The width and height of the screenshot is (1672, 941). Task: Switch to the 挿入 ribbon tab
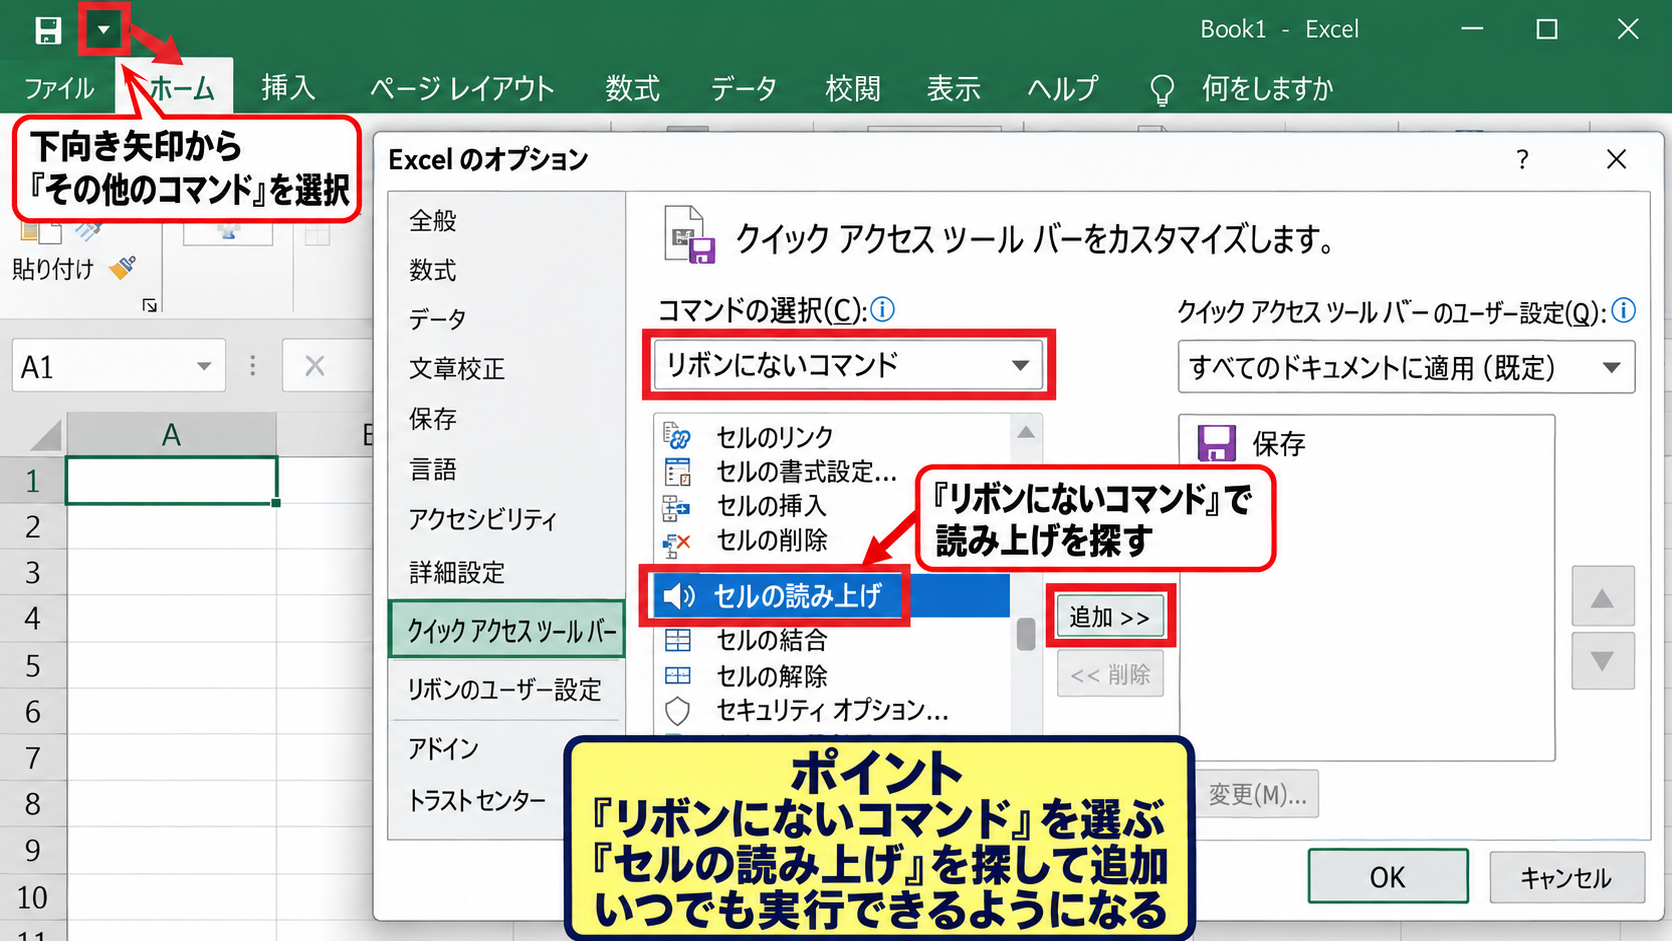pos(288,89)
